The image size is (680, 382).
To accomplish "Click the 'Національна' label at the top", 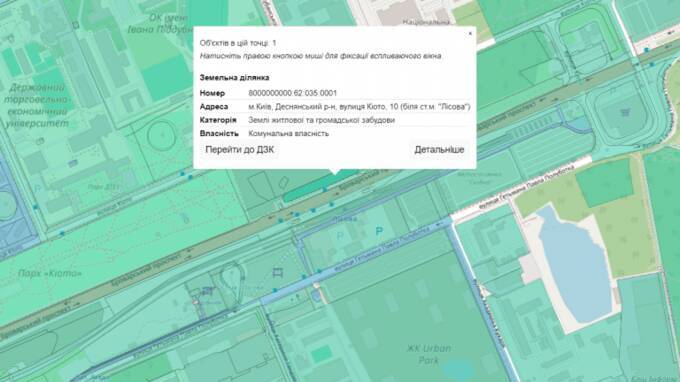I will [x=427, y=22].
